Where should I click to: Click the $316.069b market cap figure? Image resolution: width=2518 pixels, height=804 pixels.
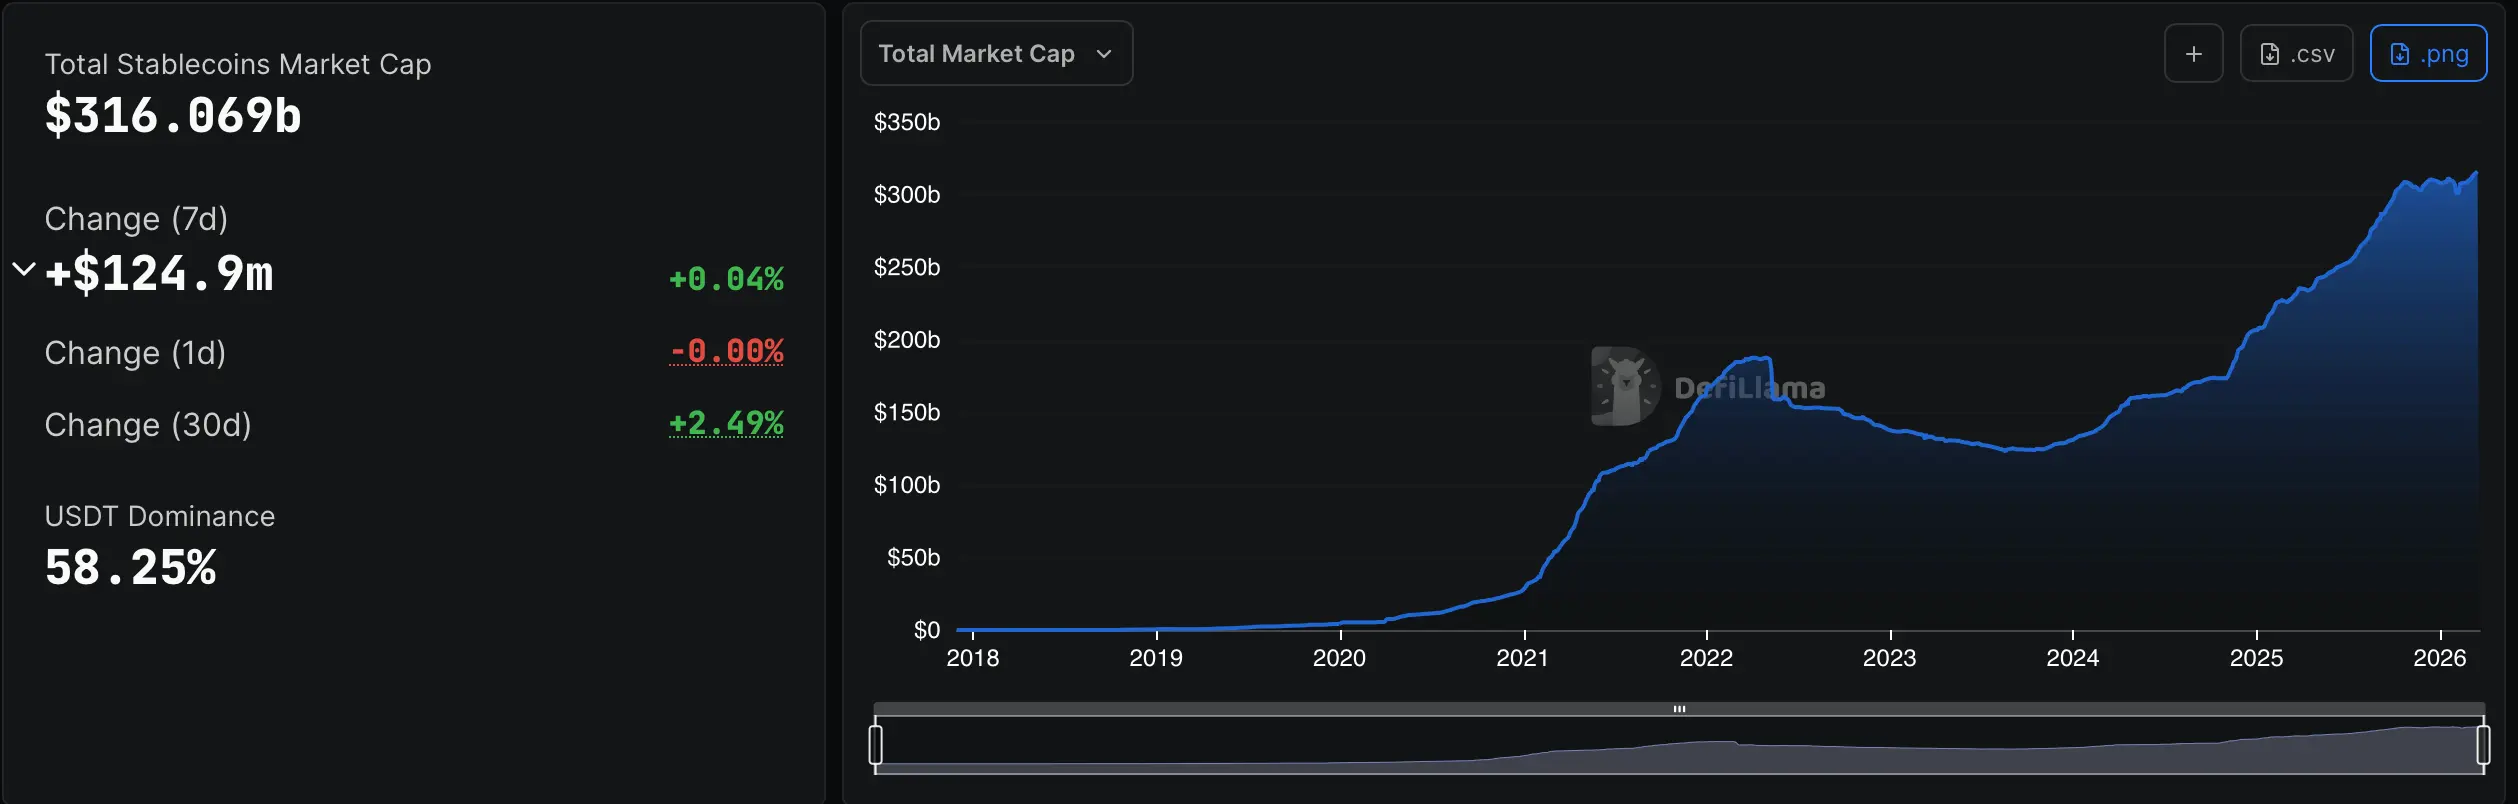click(172, 114)
